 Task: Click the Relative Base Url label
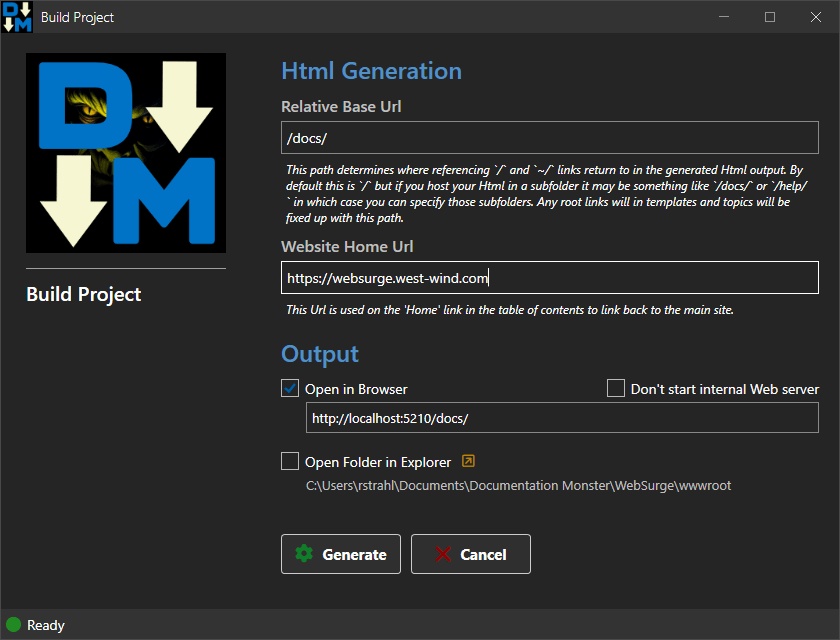point(341,107)
